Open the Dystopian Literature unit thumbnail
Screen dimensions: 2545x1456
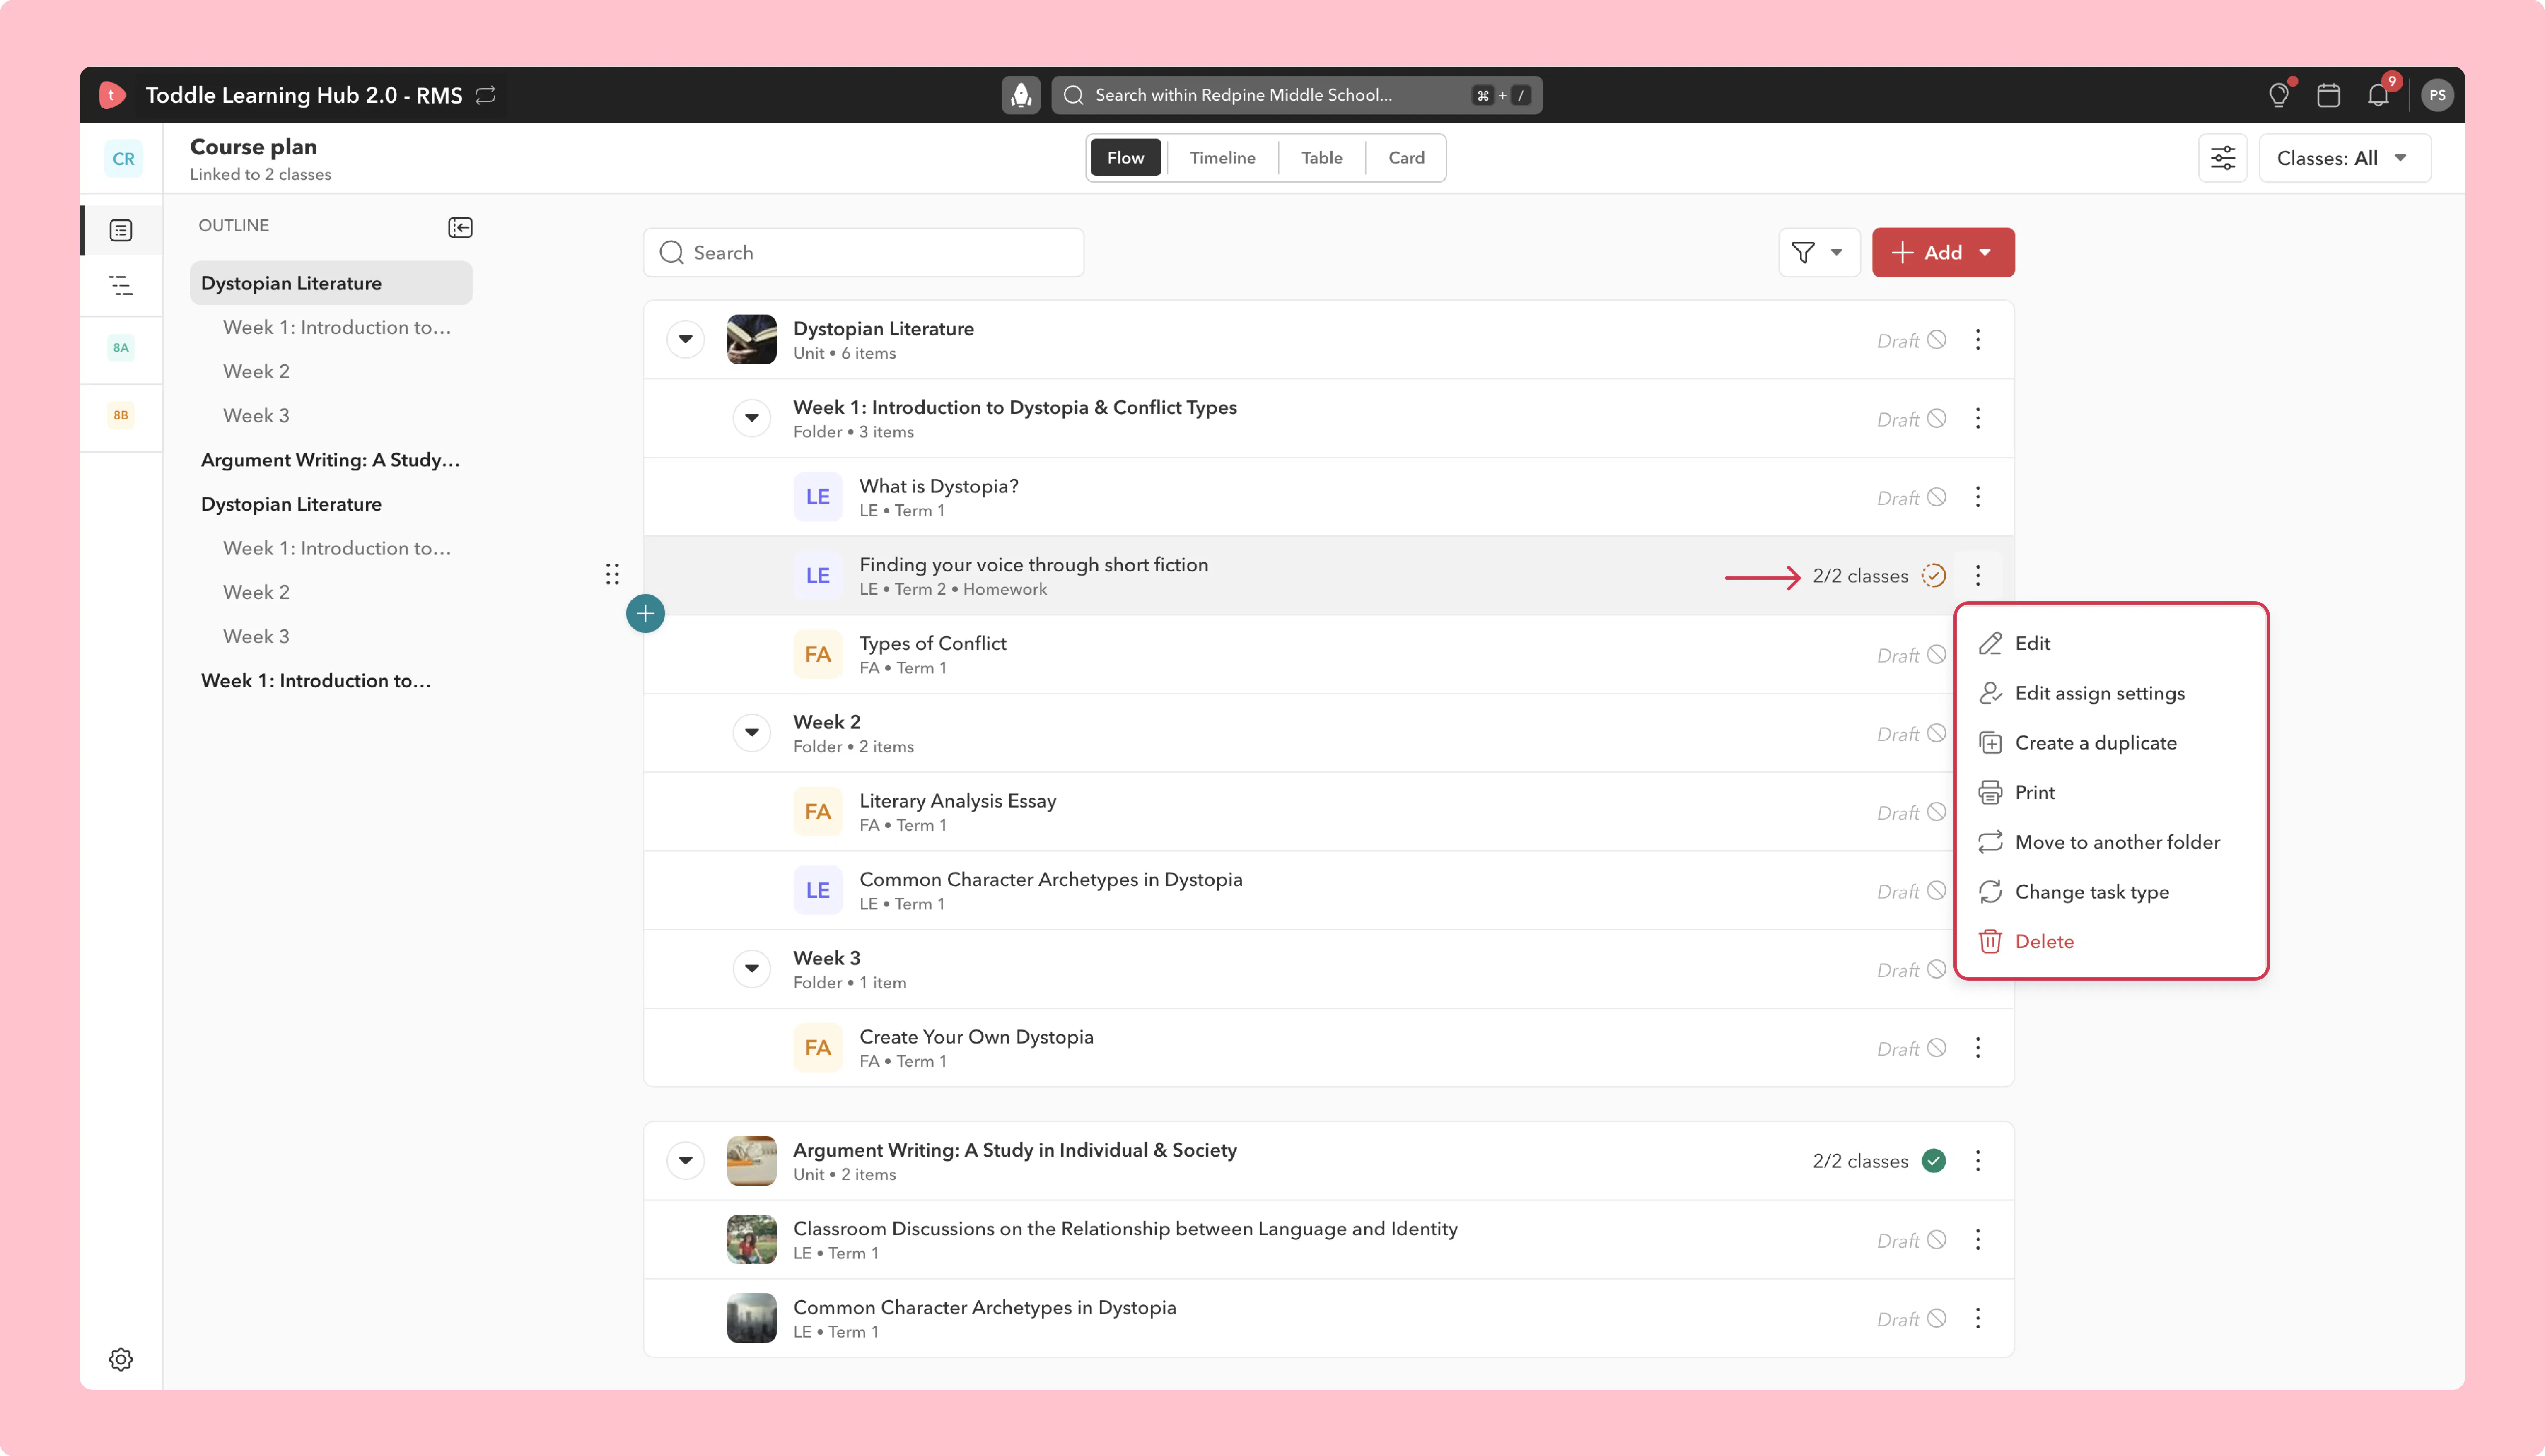(x=751, y=340)
